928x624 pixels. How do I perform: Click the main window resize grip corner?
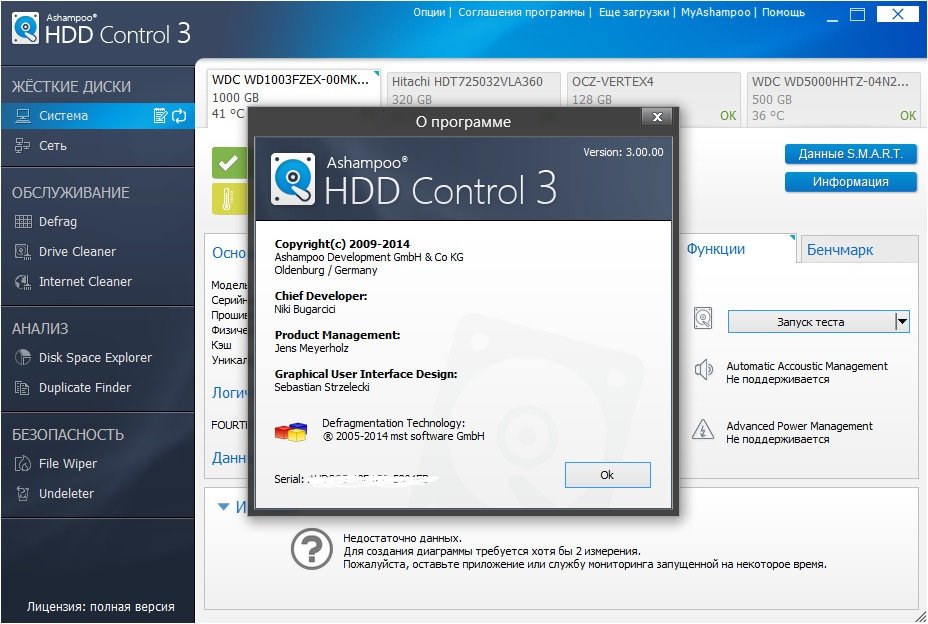(919, 615)
